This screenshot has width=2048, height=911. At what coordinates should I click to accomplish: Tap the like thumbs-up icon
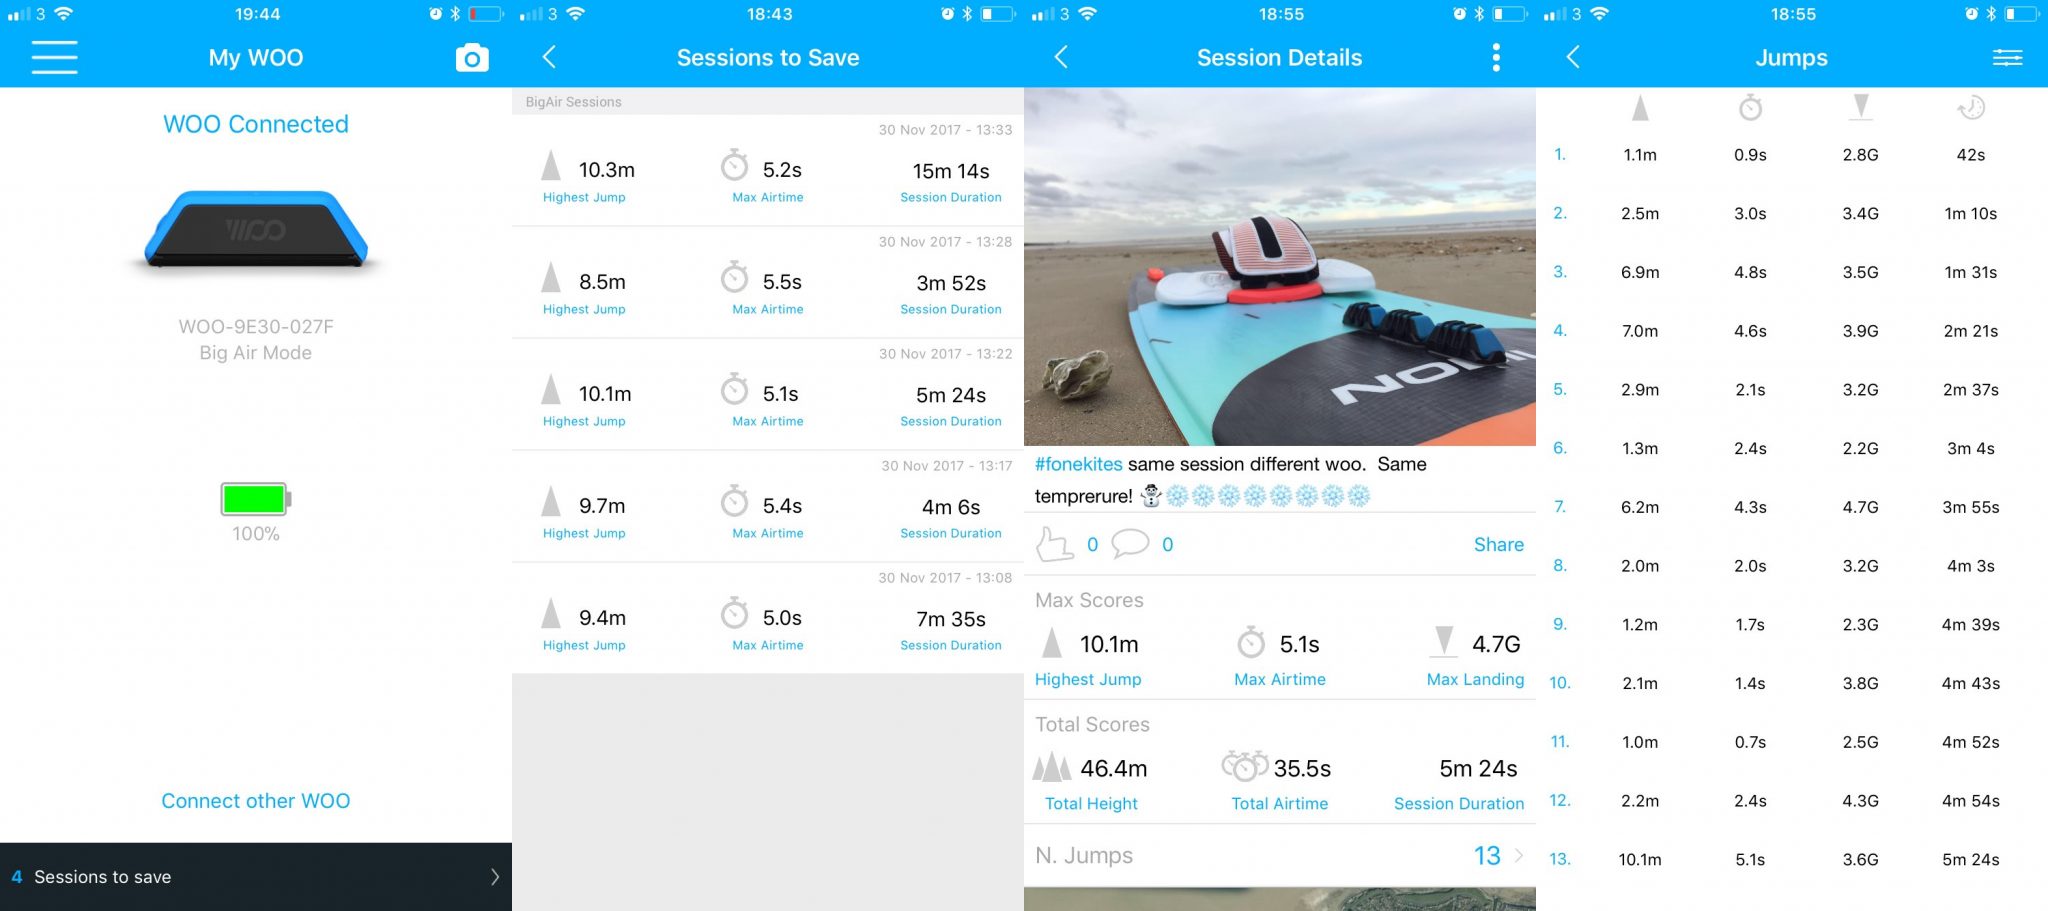click(x=1054, y=544)
